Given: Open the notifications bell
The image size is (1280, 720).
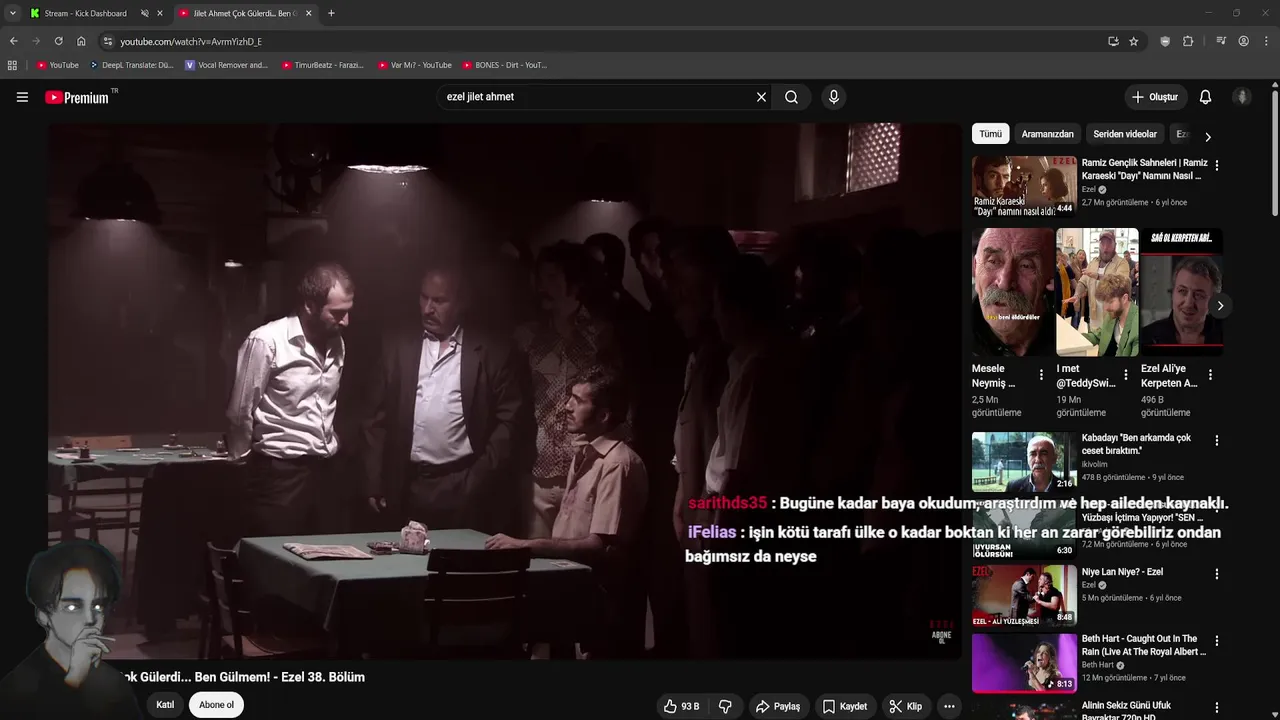Looking at the screenshot, I should coord(1205,97).
